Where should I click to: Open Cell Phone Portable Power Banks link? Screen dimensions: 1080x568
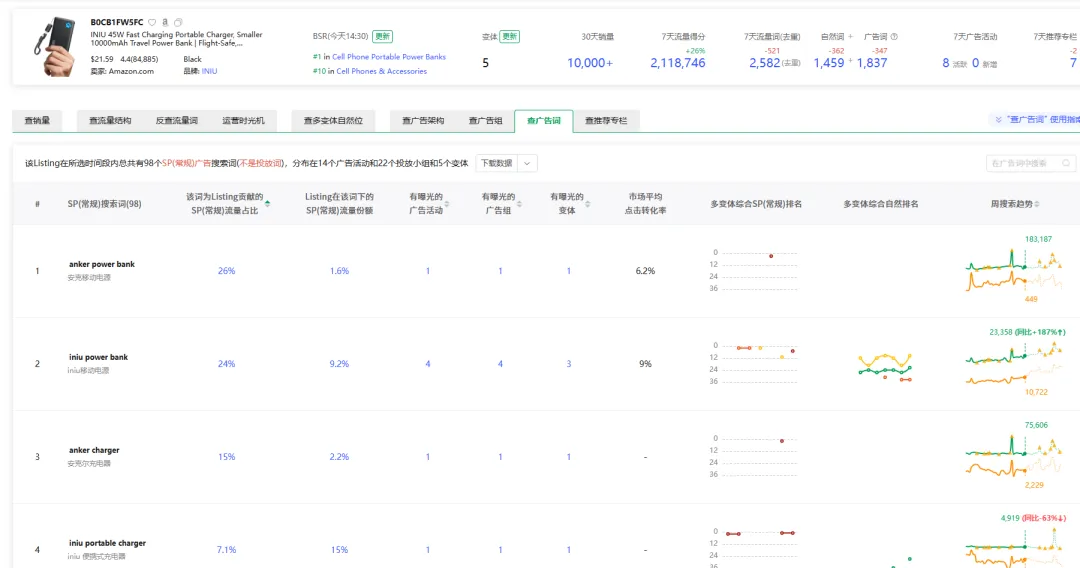[389, 56]
